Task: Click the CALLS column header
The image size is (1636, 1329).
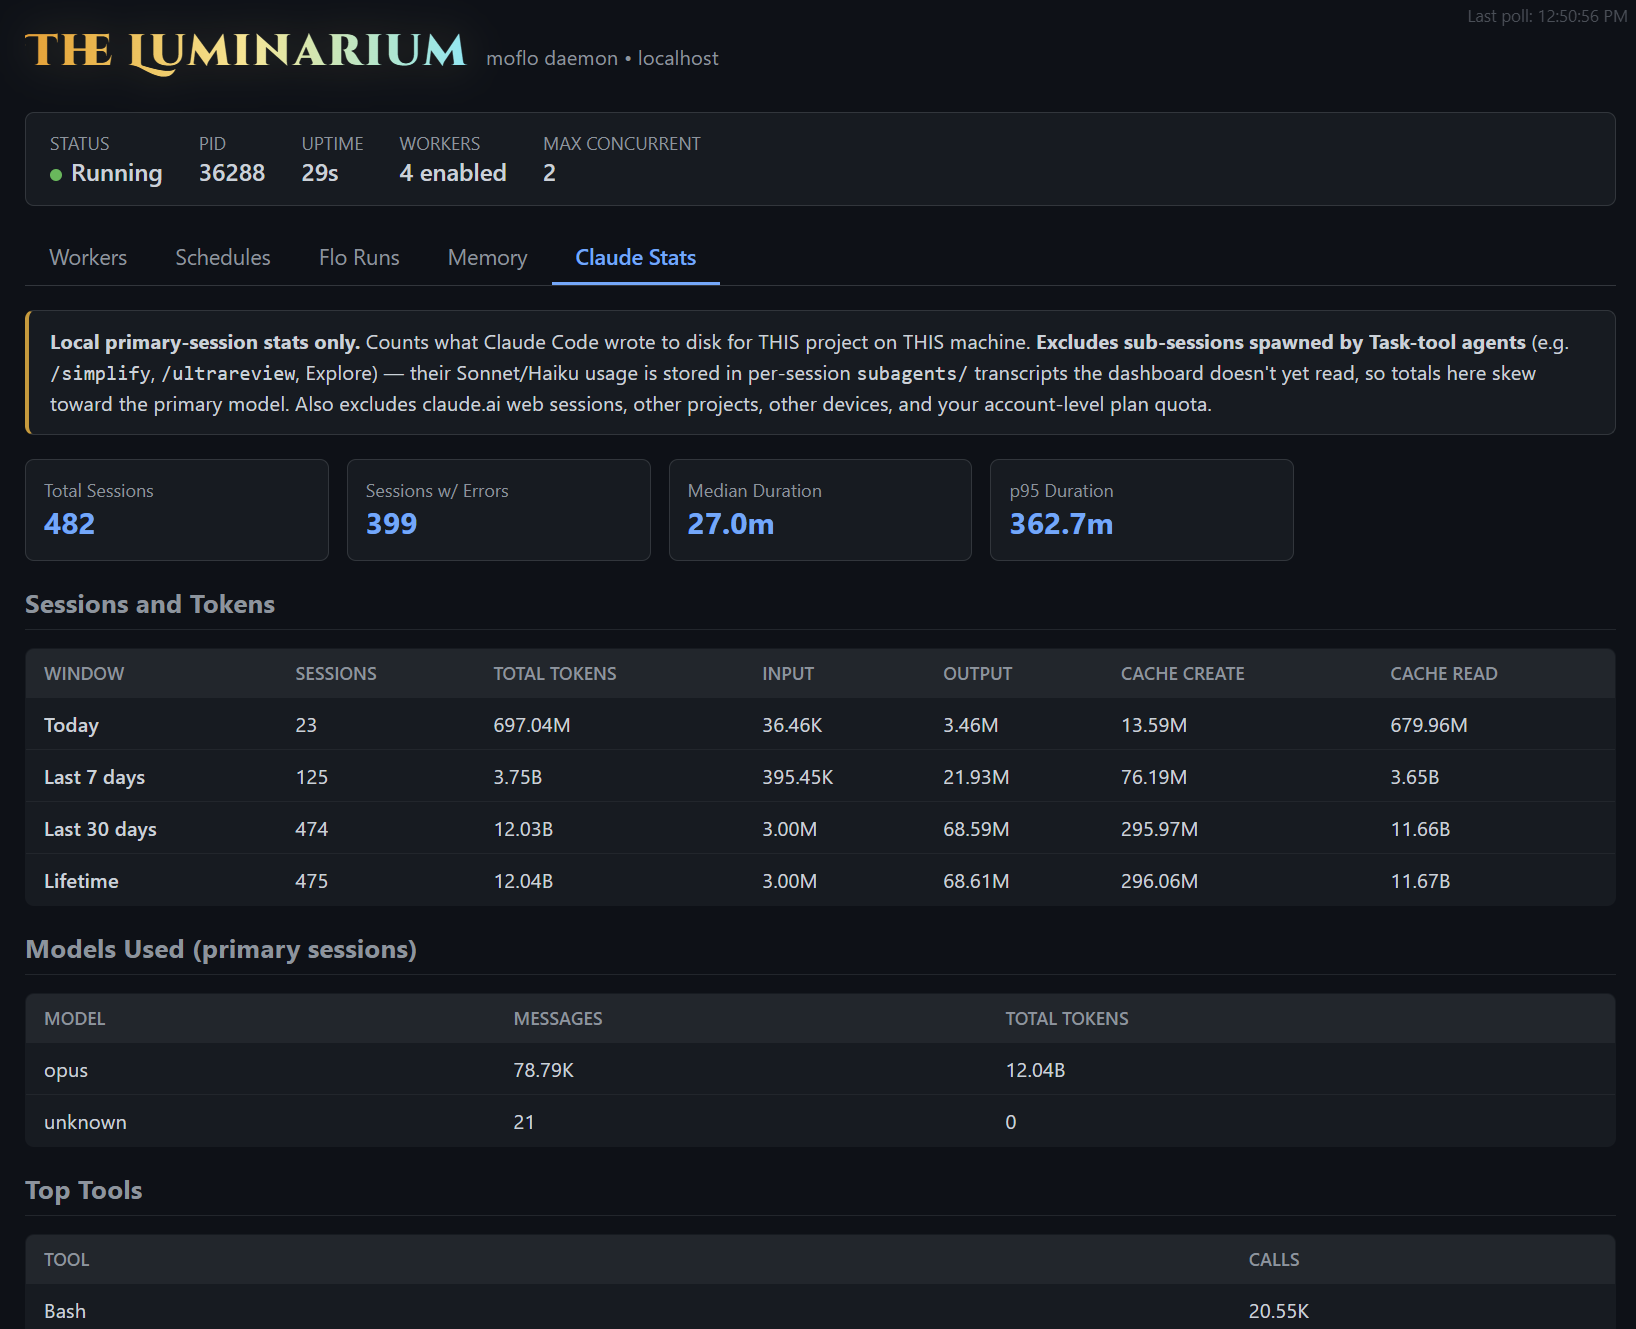Action: click(x=1274, y=1259)
